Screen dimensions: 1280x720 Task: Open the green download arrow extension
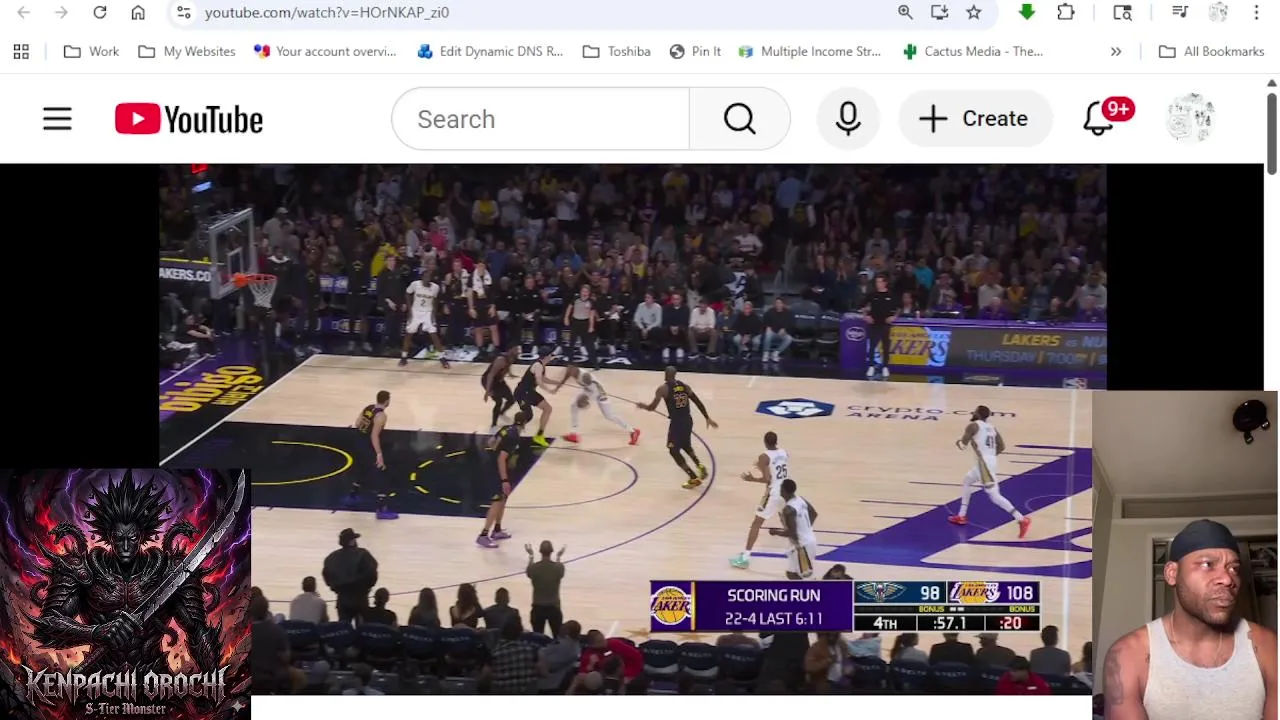click(x=1026, y=12)
